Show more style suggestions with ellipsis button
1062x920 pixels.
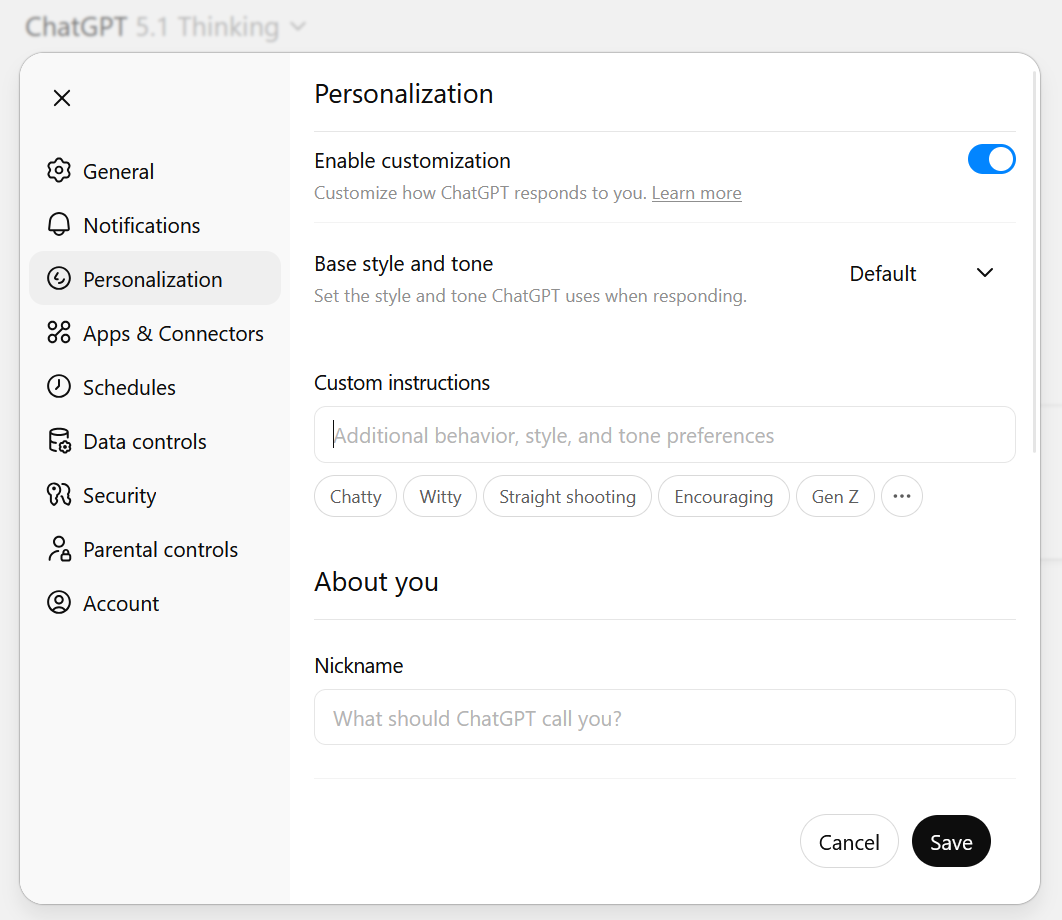901,497
